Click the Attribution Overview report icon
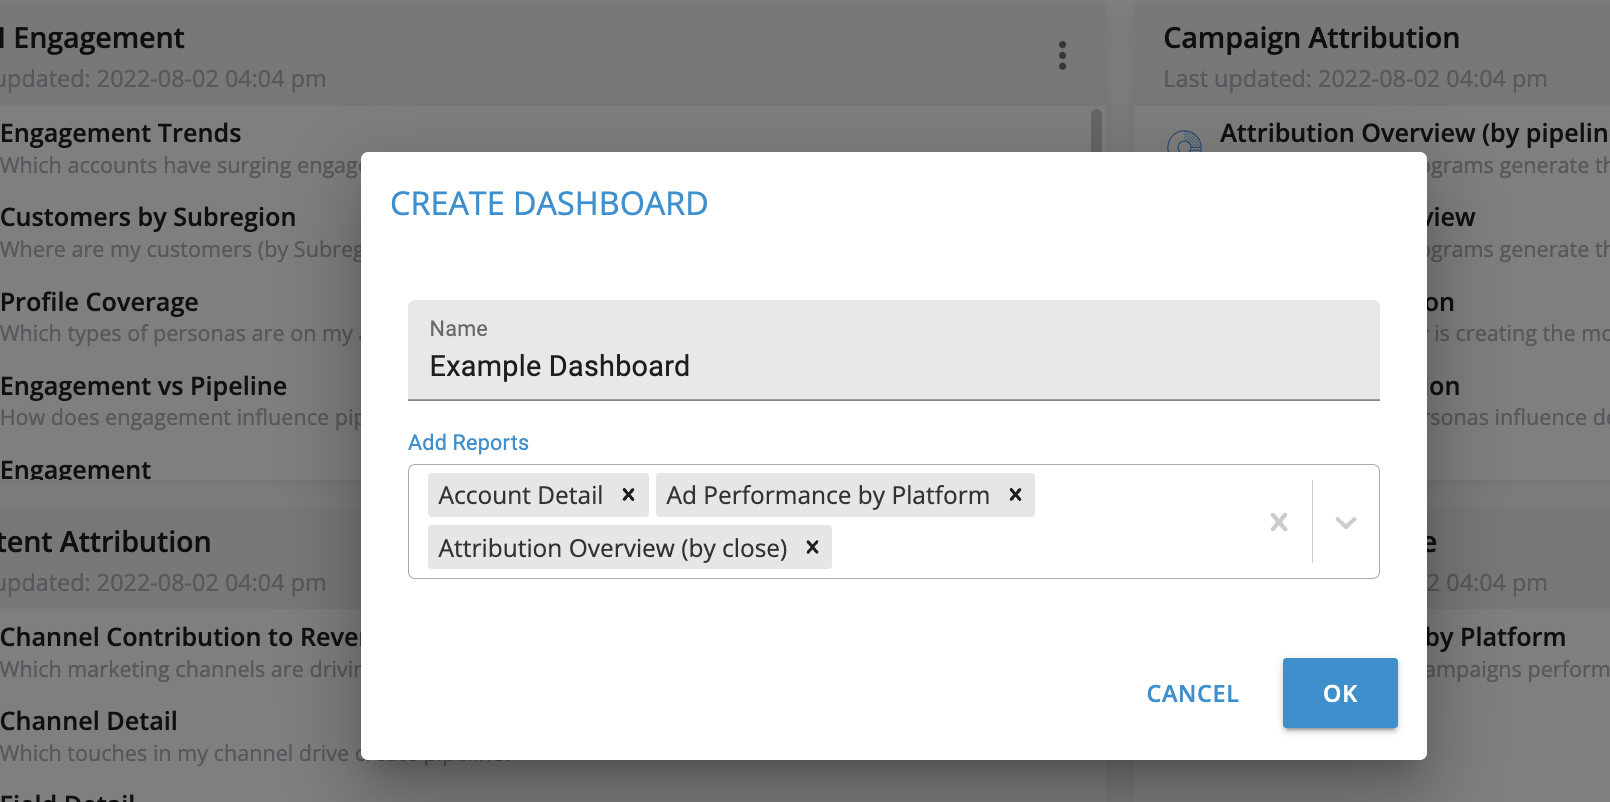1610x802 pixels. coord(1185,142)
